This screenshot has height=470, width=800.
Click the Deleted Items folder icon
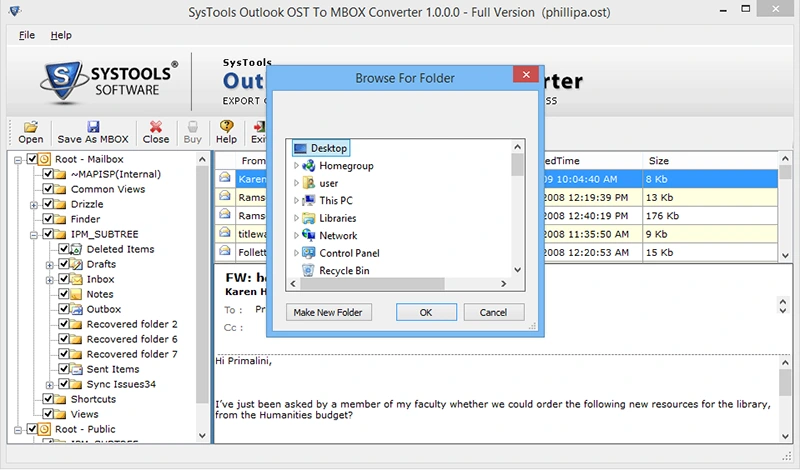point(76,250)
